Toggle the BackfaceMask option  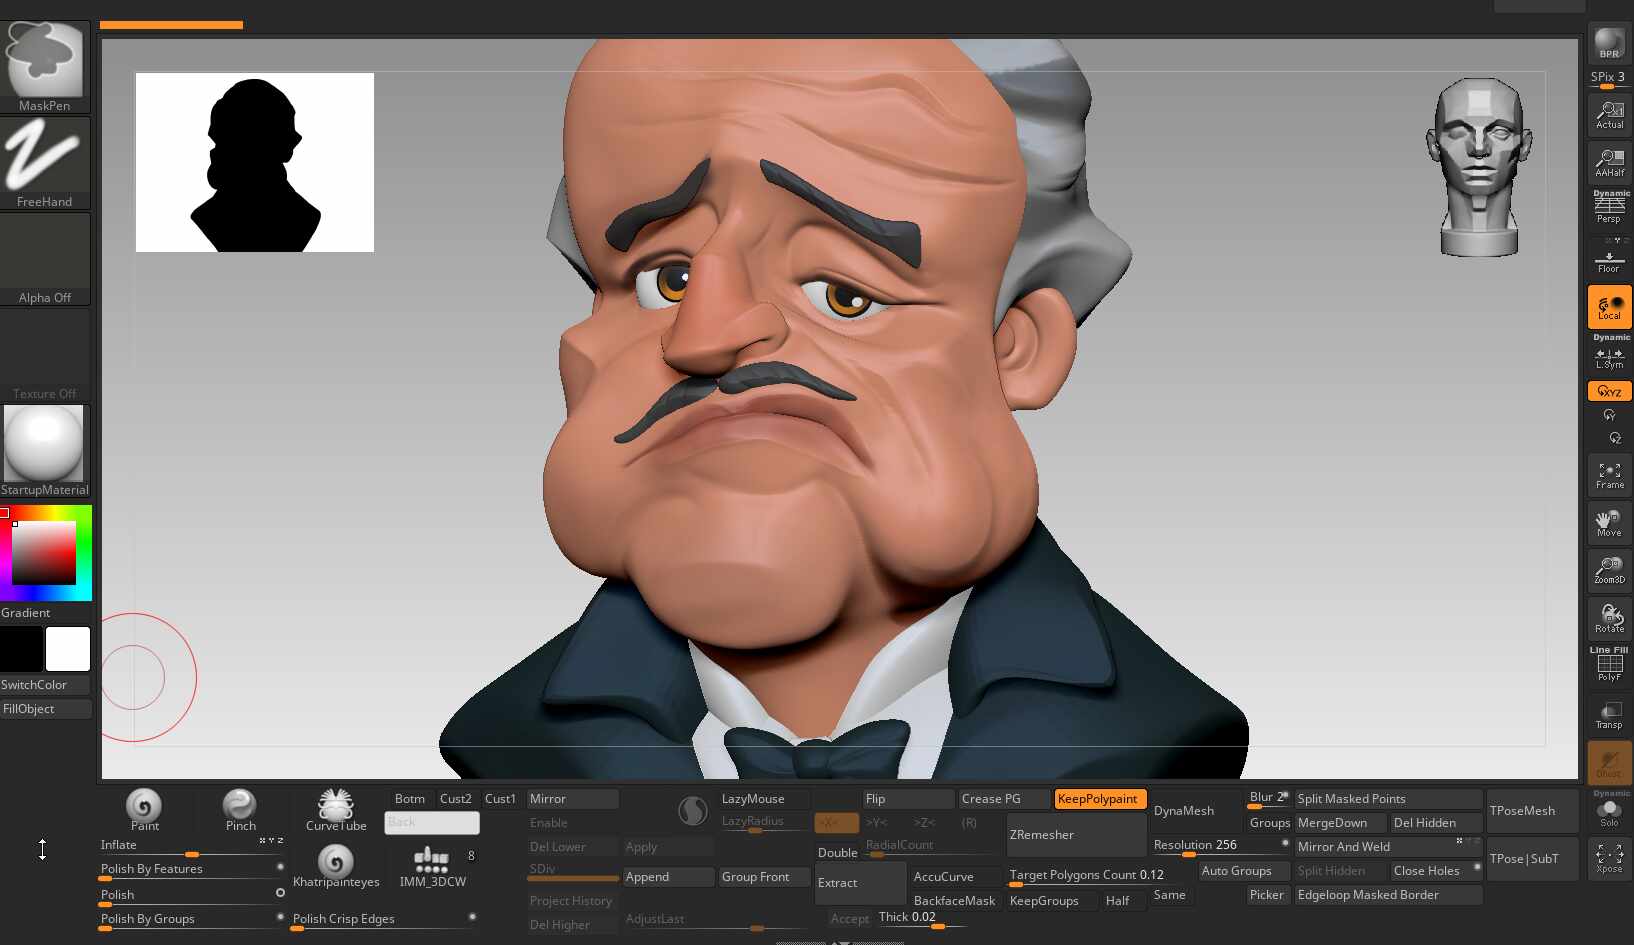tap(955, 901)
